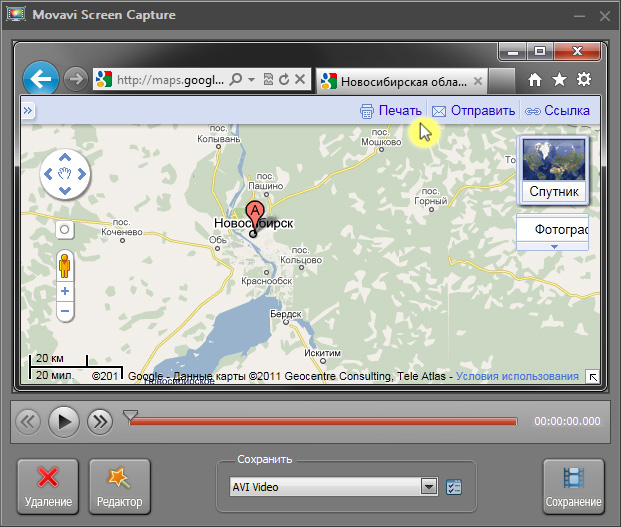Click the red marker A on Новосибирск
The height and width of the screenshot is (527, 621).
(x=255, y=214)
